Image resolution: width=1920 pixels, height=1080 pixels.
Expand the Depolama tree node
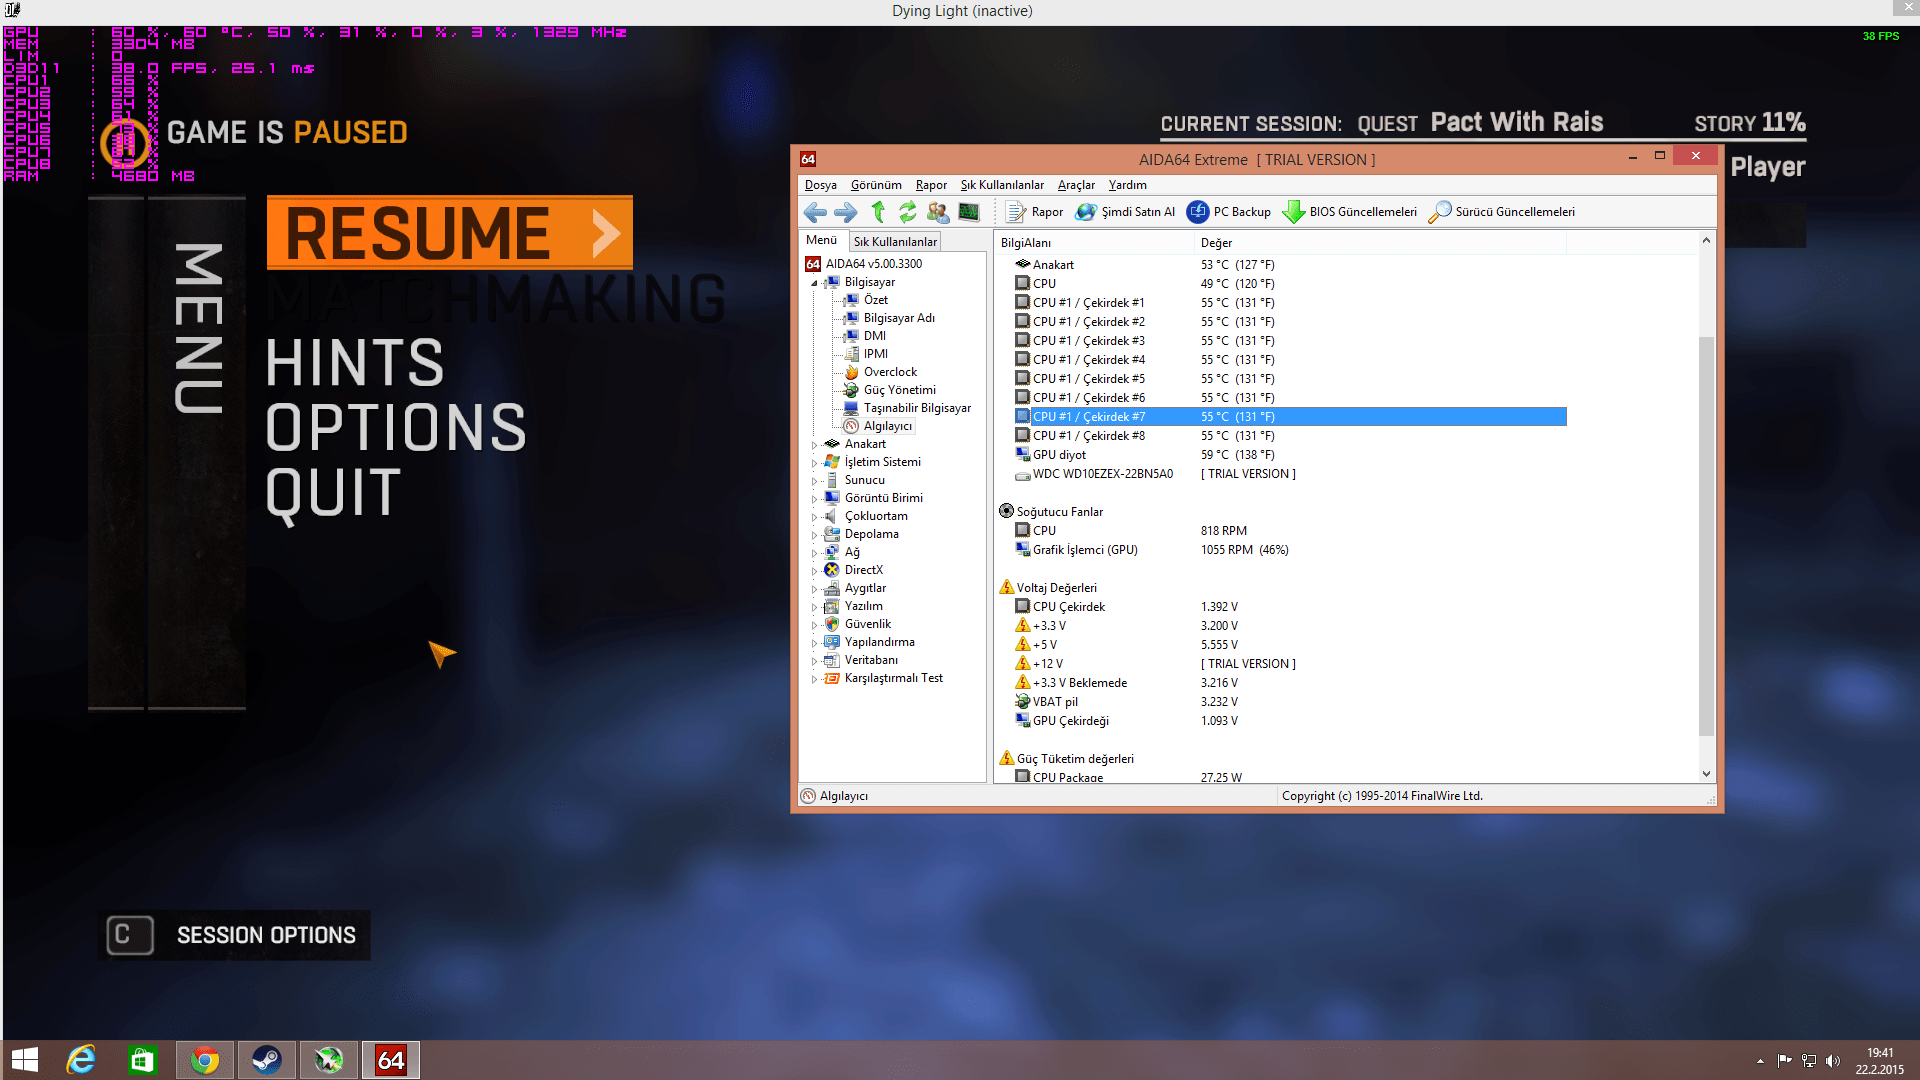click(814, 535)
